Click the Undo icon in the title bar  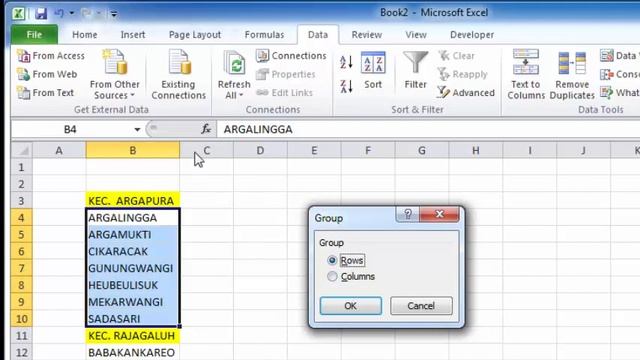point(59,13)
